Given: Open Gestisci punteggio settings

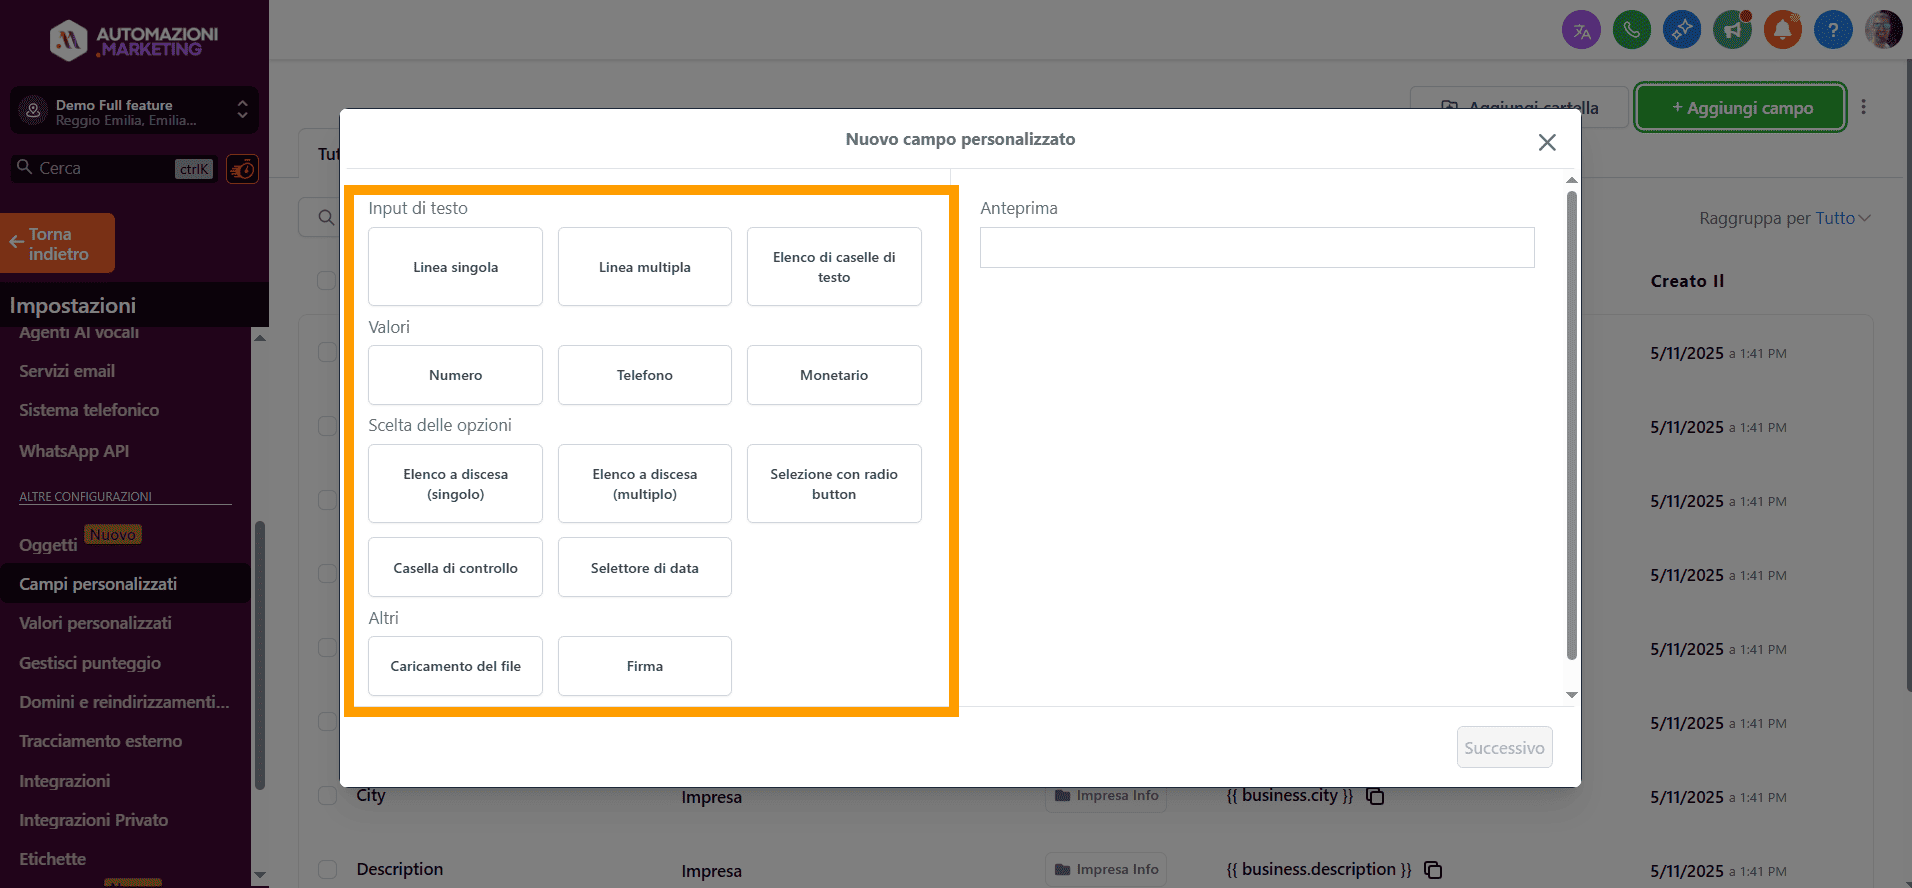Looking at the screenshot, I should 90,663.
